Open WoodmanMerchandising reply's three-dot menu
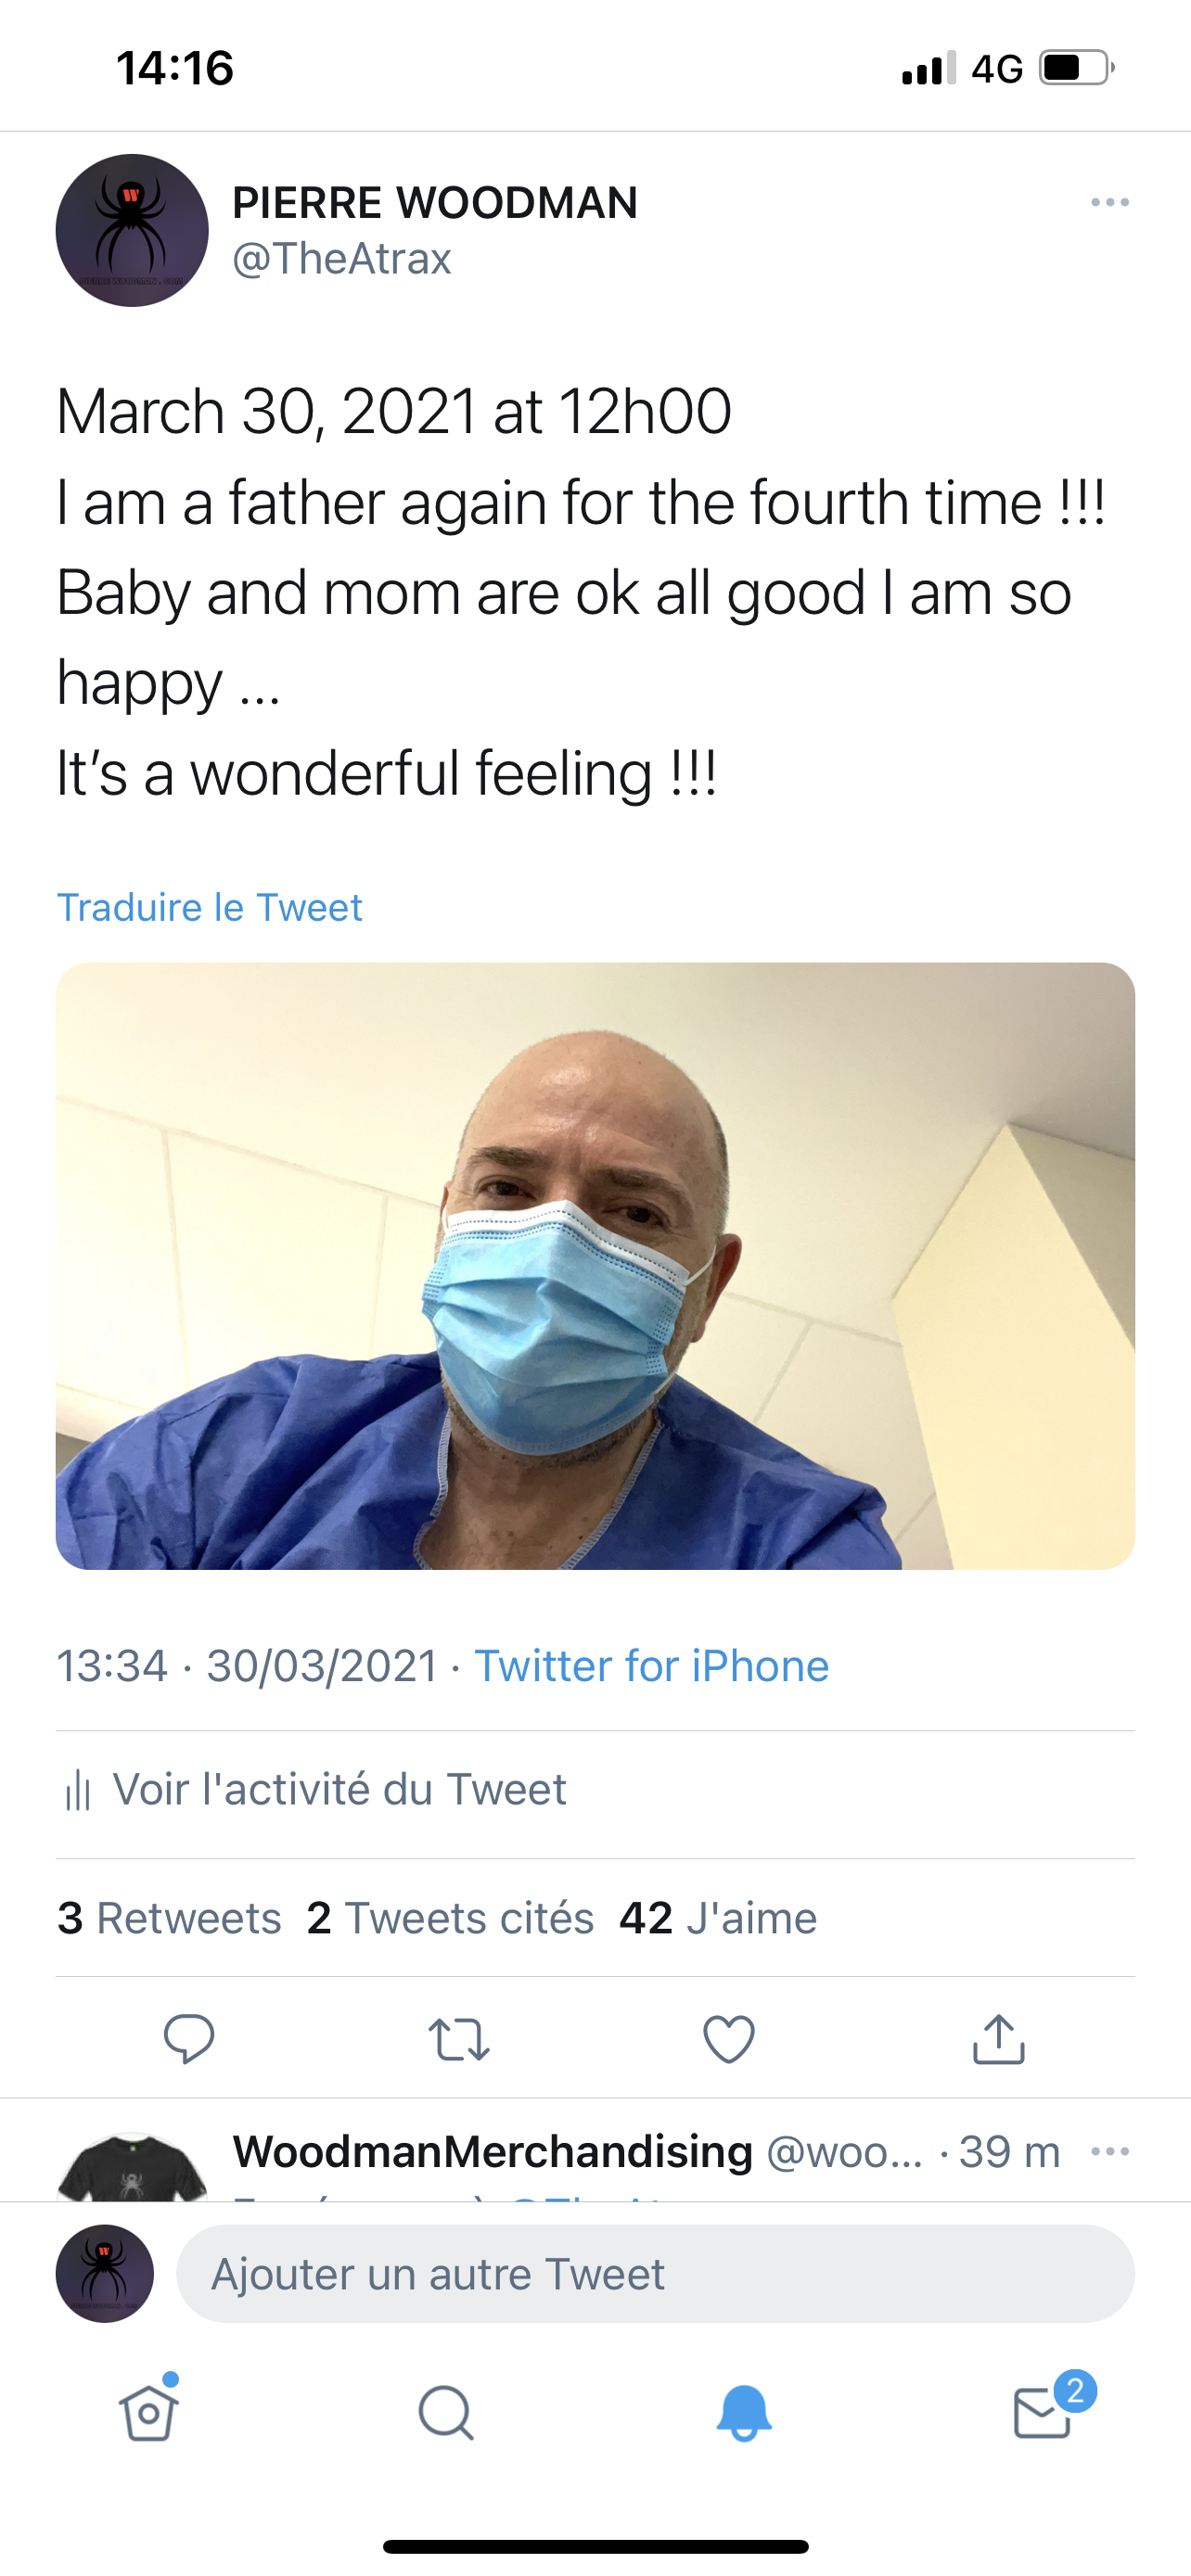Image resolution: width=1191 pixels, height=2576 pixels. point(1110,2151)
